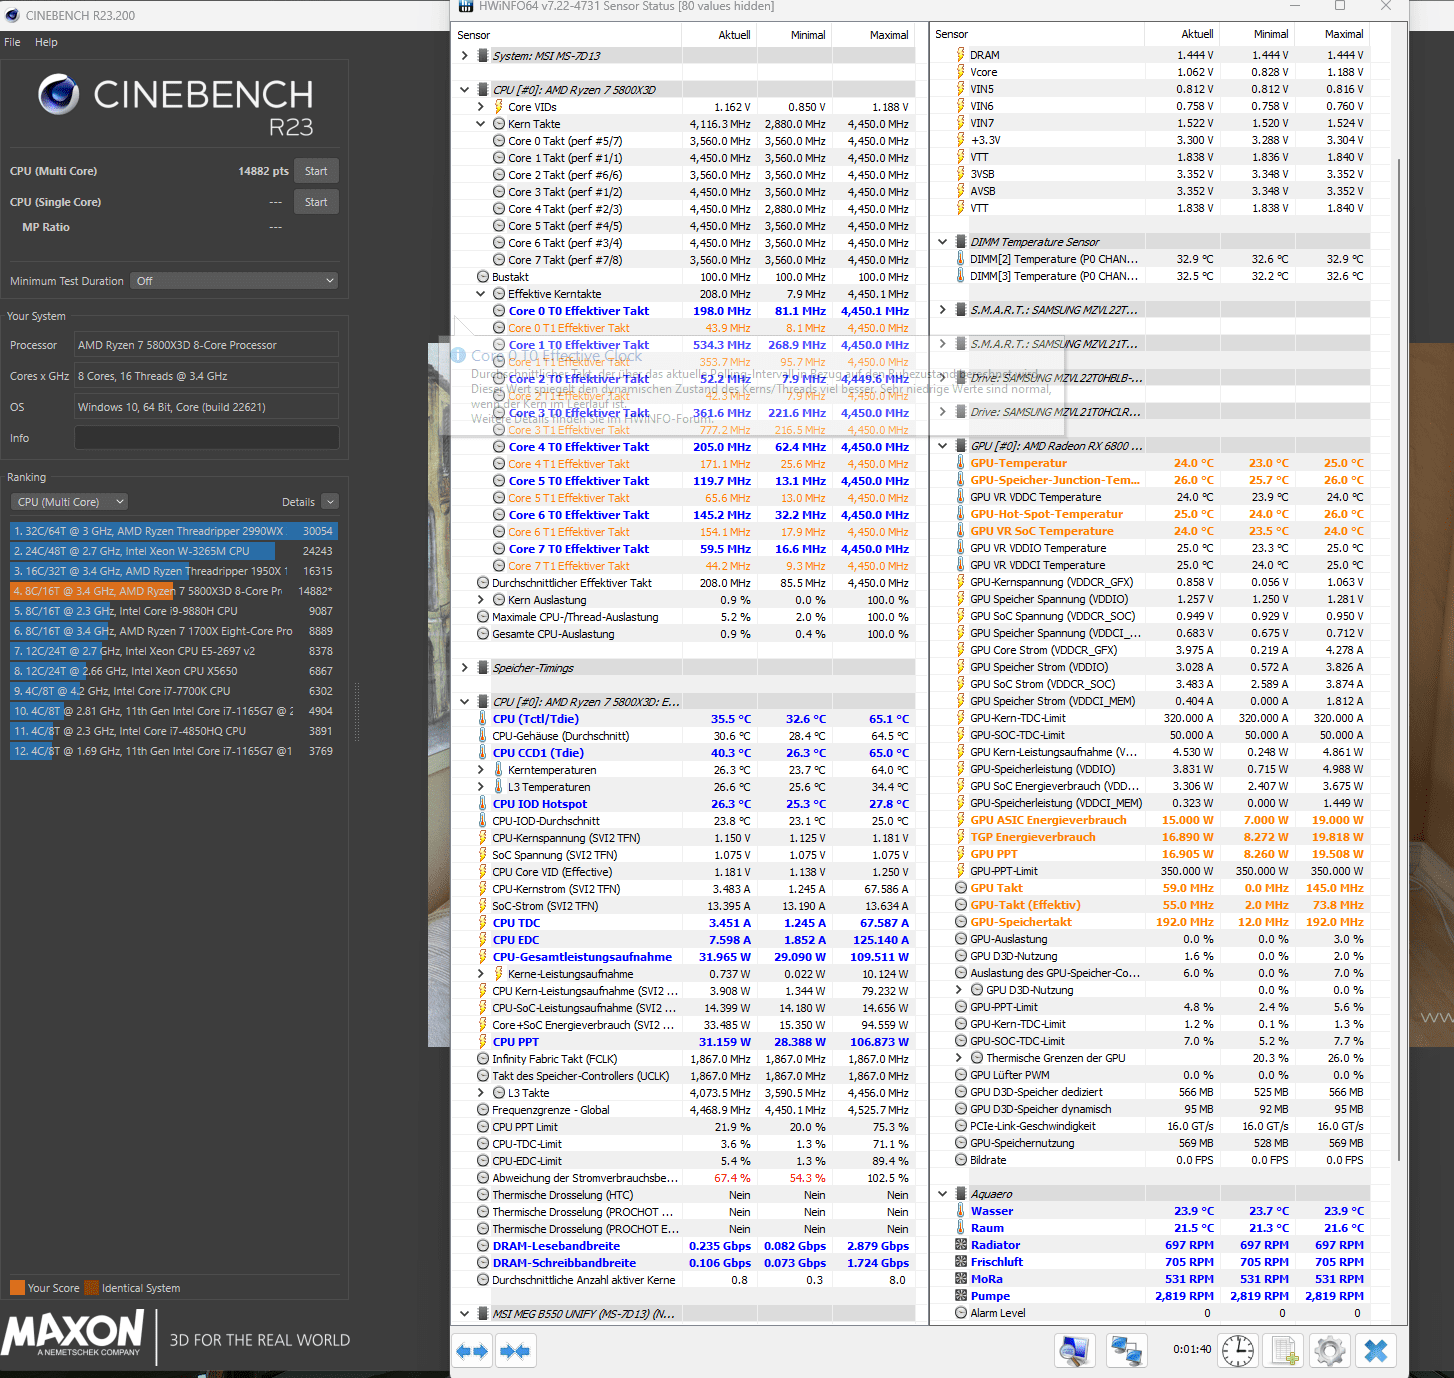
Task: Open HWiNFO sensor settings gear icon
Action: click(1330, 1351)
